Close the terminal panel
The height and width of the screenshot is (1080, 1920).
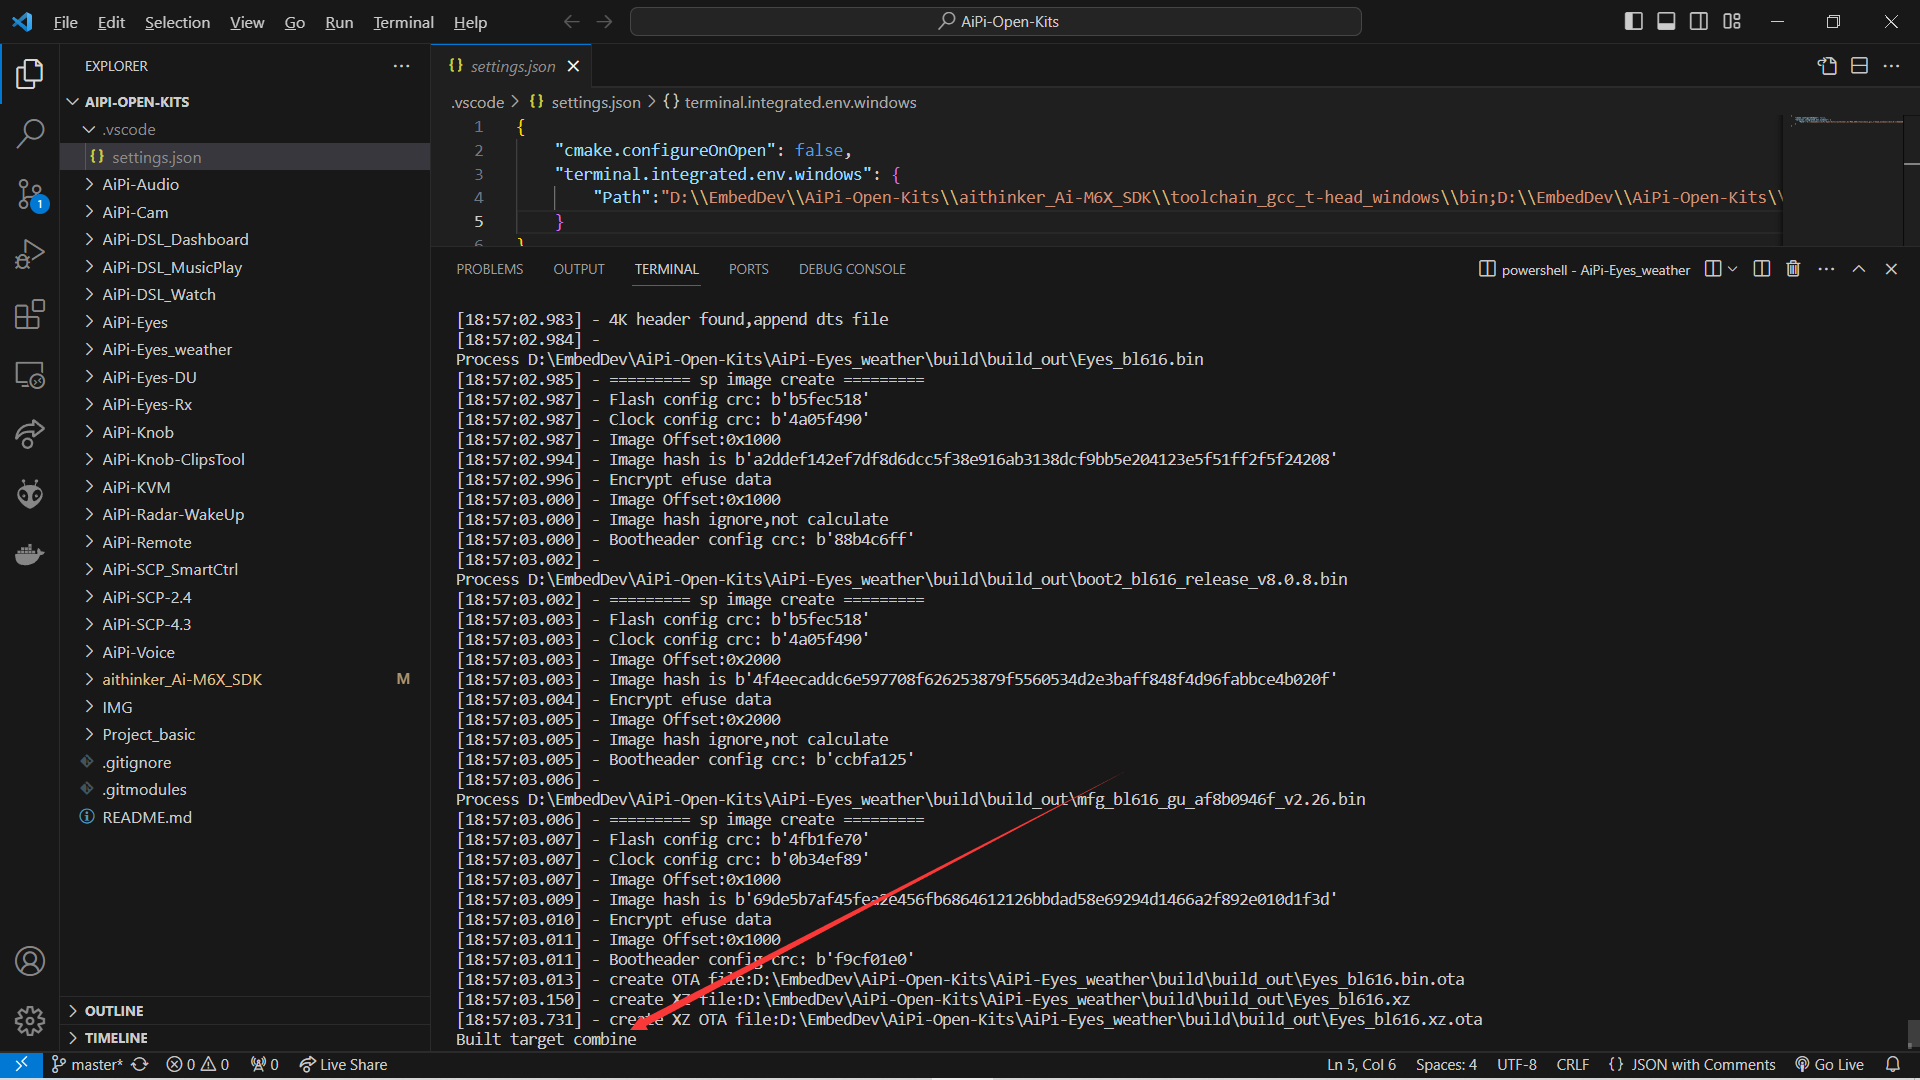click(1891, 269)
